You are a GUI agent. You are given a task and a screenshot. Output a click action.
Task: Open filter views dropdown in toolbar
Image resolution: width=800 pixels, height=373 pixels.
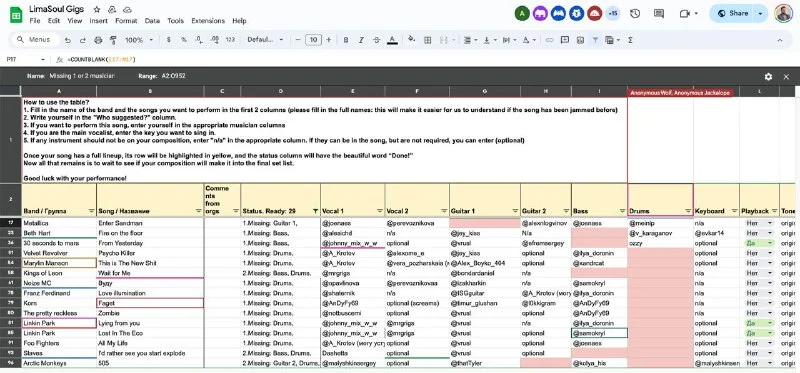612,40
